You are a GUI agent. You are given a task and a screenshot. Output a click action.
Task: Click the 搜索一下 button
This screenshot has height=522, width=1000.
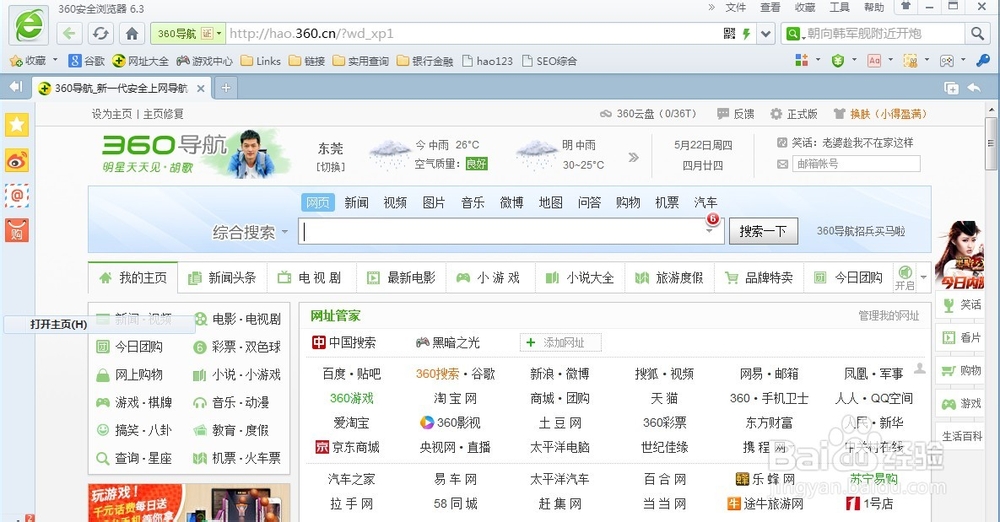coord(763,231)
